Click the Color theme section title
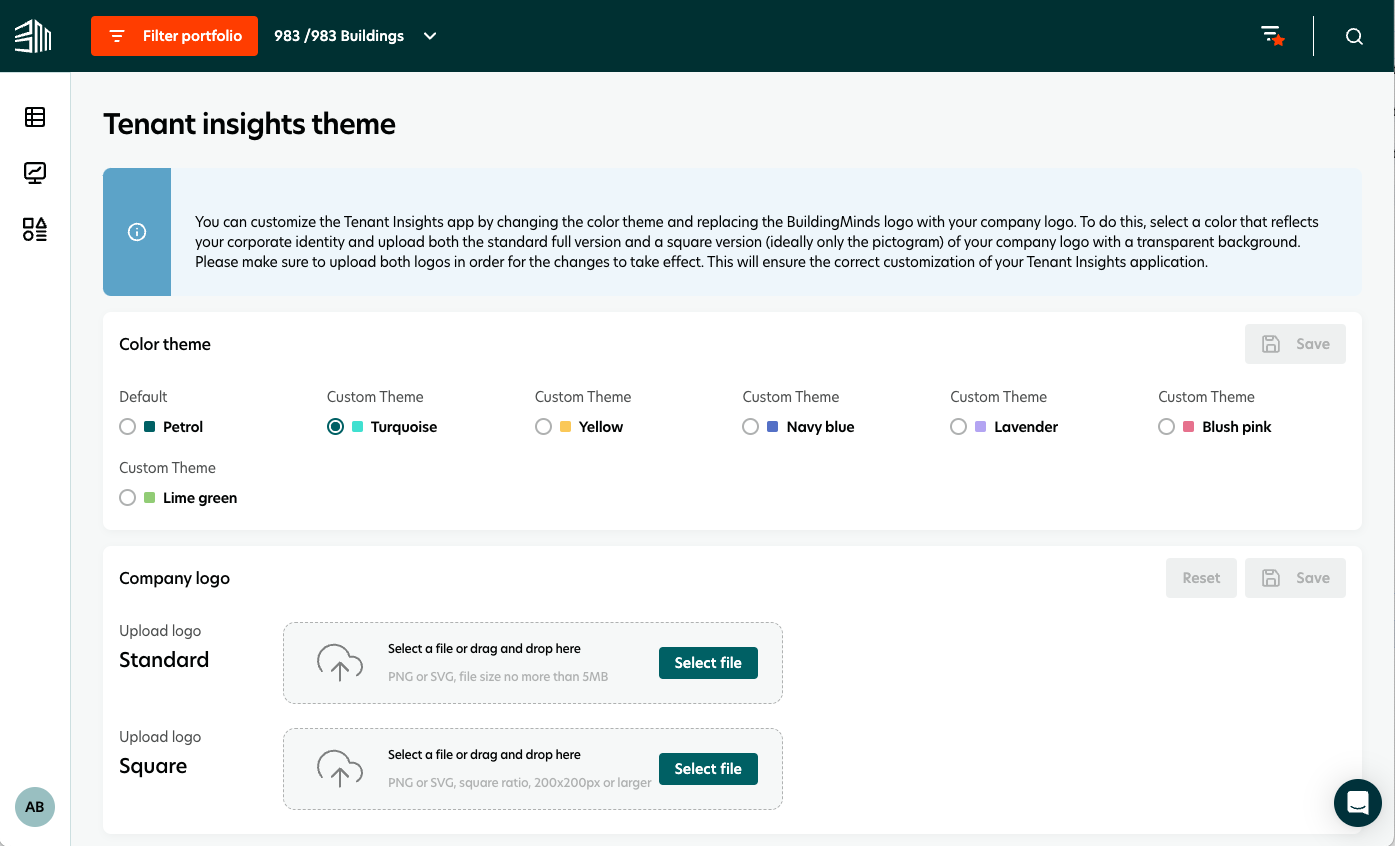Screen dimensions: 1395x846 pyautogui.click(x=165, y=344)
